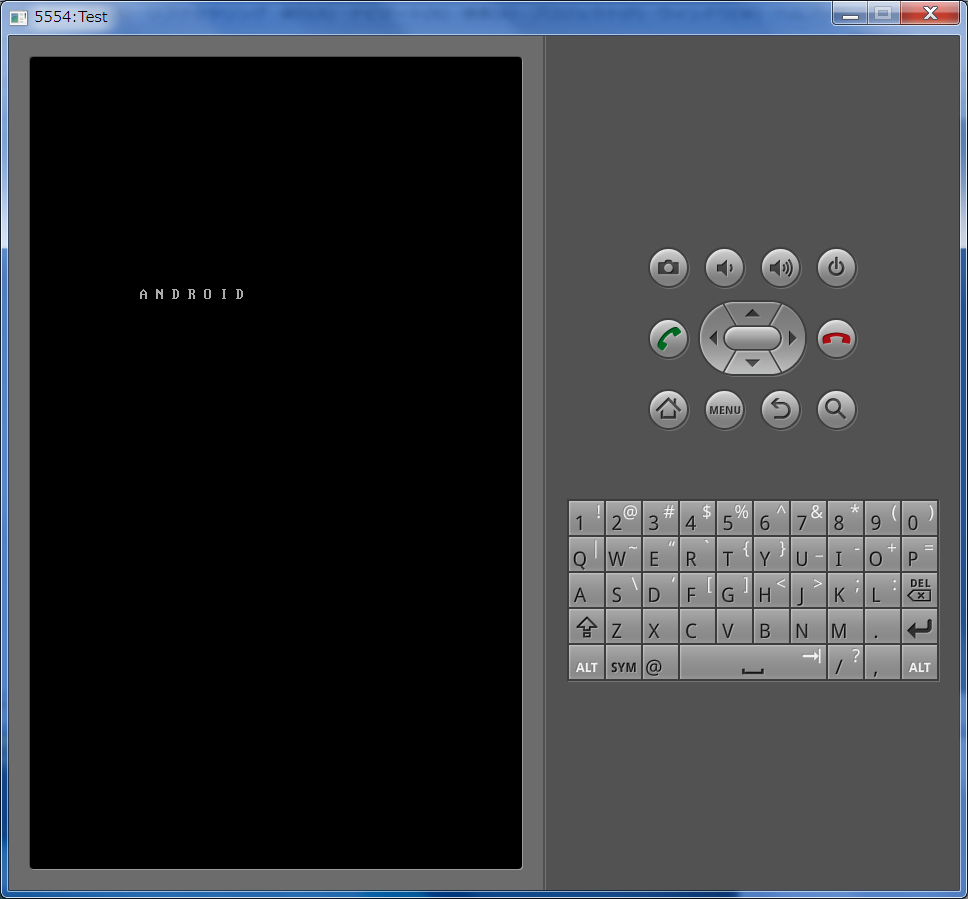Open the options with MENU button

[725, 409]
